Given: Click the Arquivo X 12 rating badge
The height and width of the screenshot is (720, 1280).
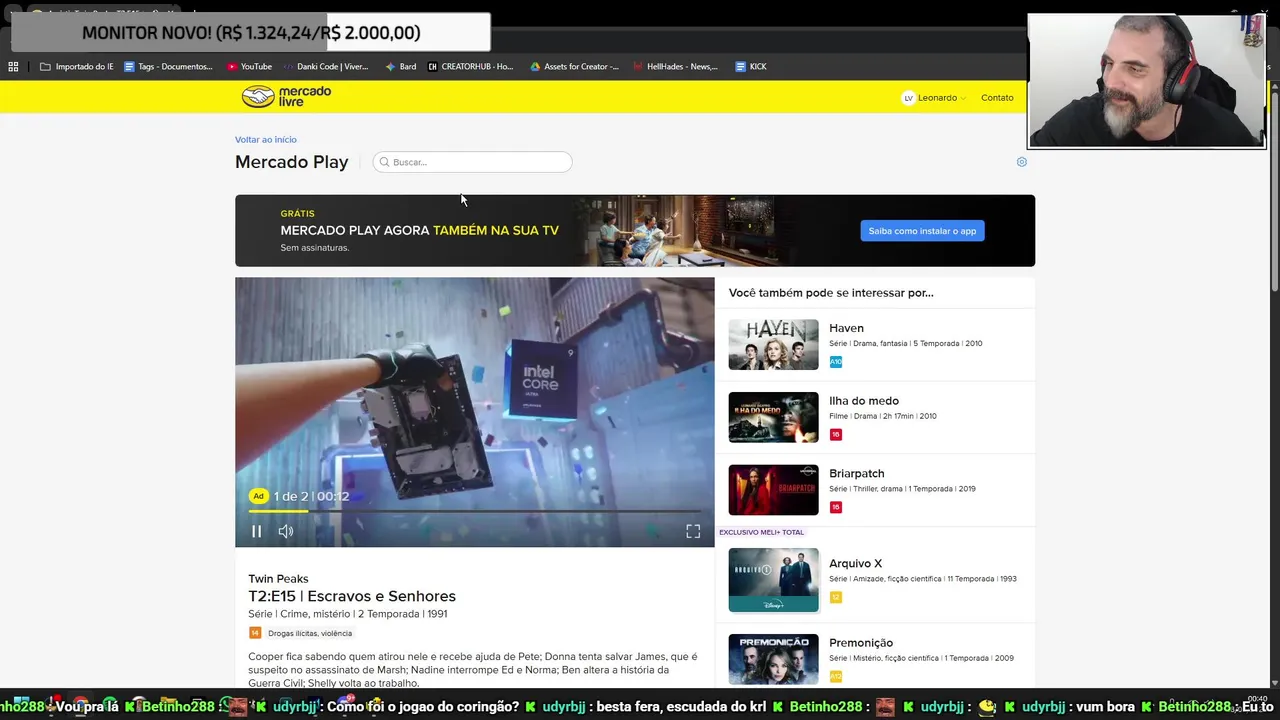Looking at the screenshot, I should pos(836,597).
